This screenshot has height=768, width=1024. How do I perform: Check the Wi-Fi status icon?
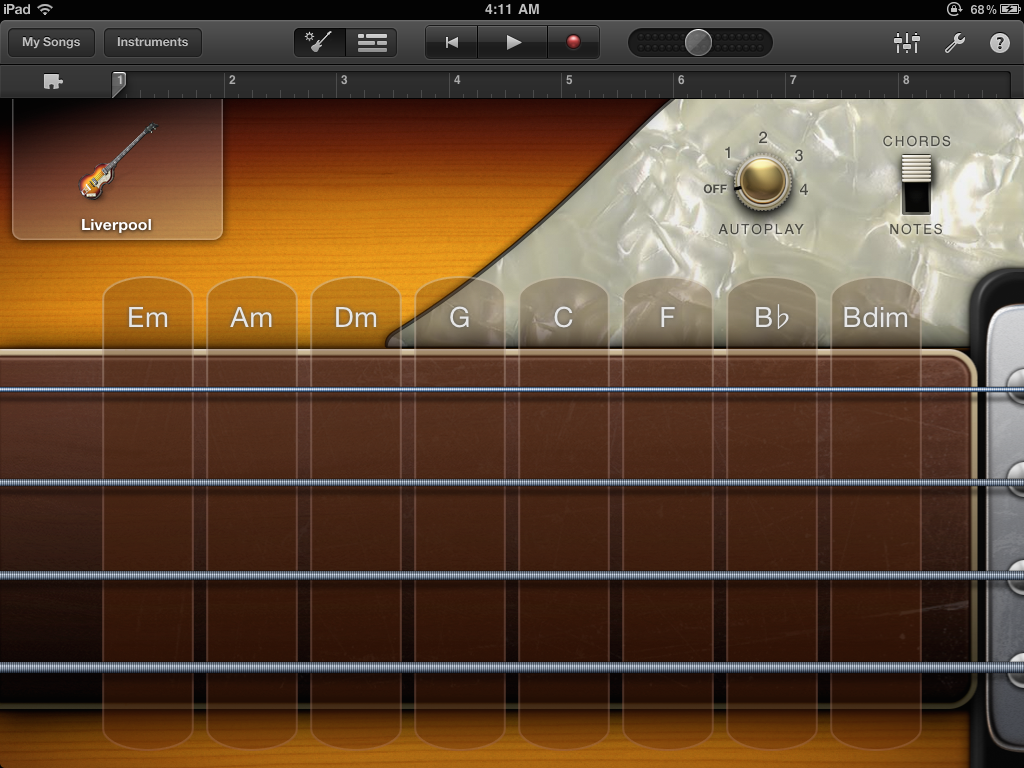(45, 9)
